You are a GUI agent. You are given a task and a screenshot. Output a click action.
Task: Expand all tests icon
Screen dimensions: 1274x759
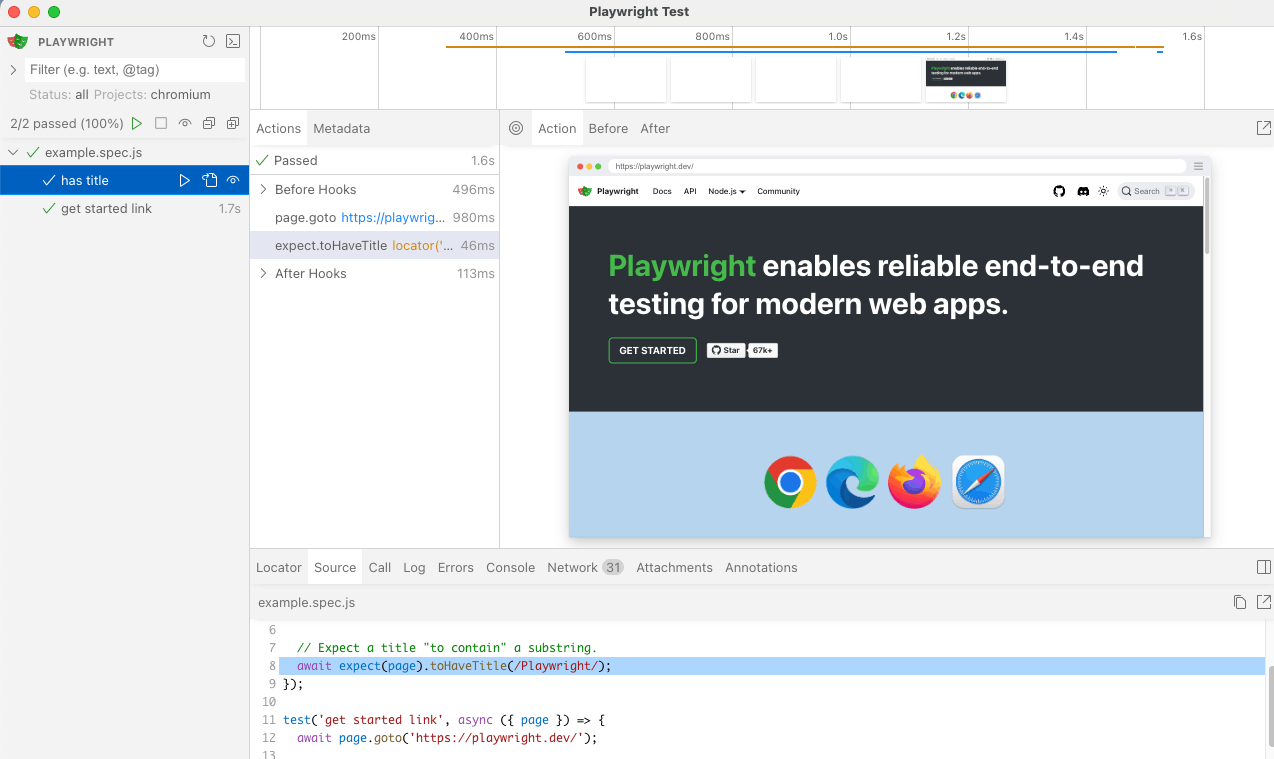[x=233, y=124]
